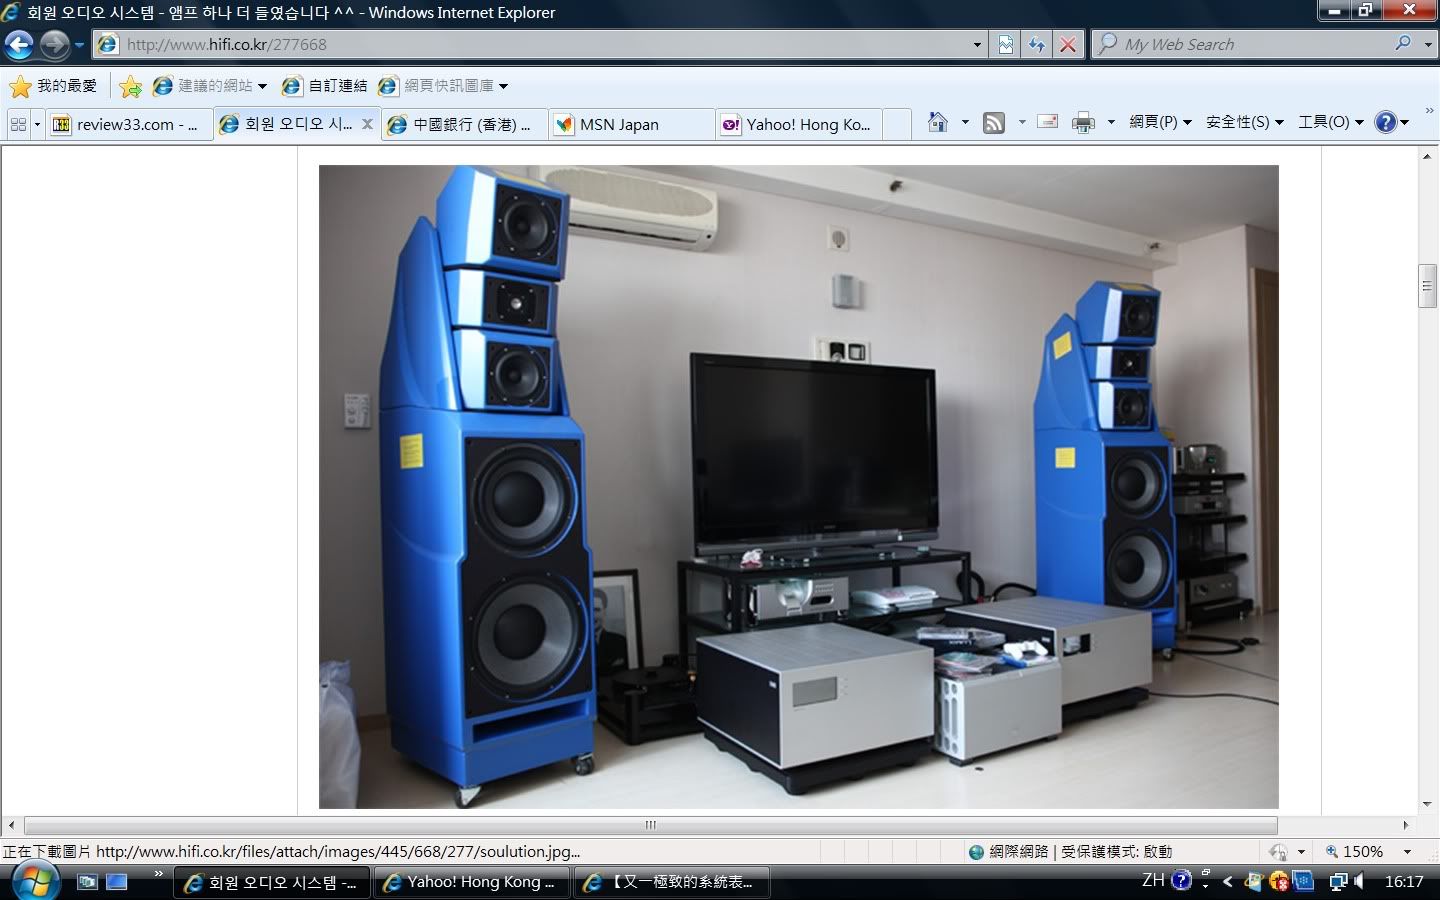The image size is (1440, 900).
Task: Open the Home page icon
Action: [x=937, y=122]
